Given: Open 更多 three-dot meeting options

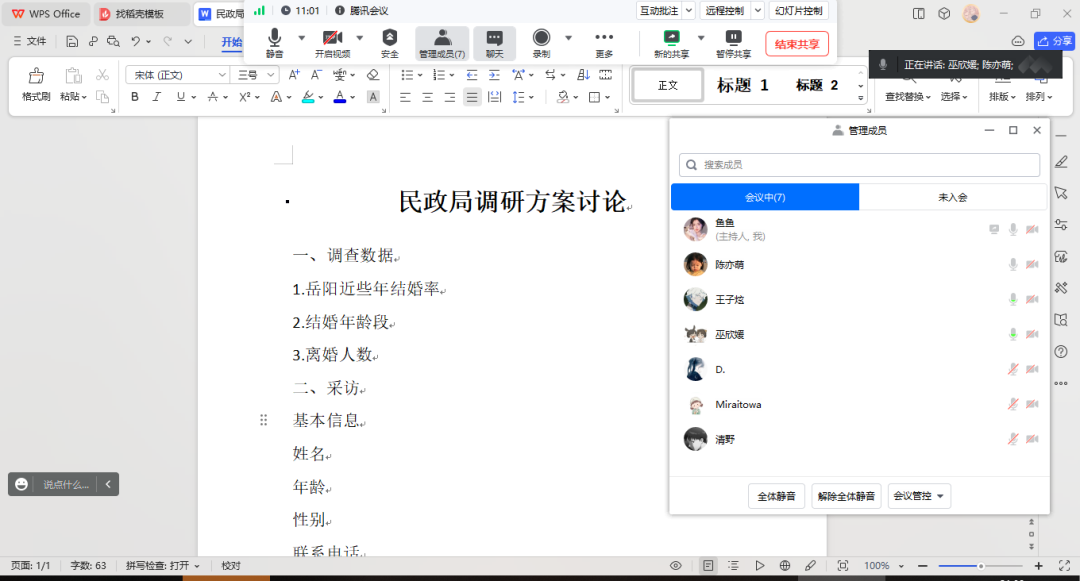Looking at the screenshot, I should tap(604, 38).
